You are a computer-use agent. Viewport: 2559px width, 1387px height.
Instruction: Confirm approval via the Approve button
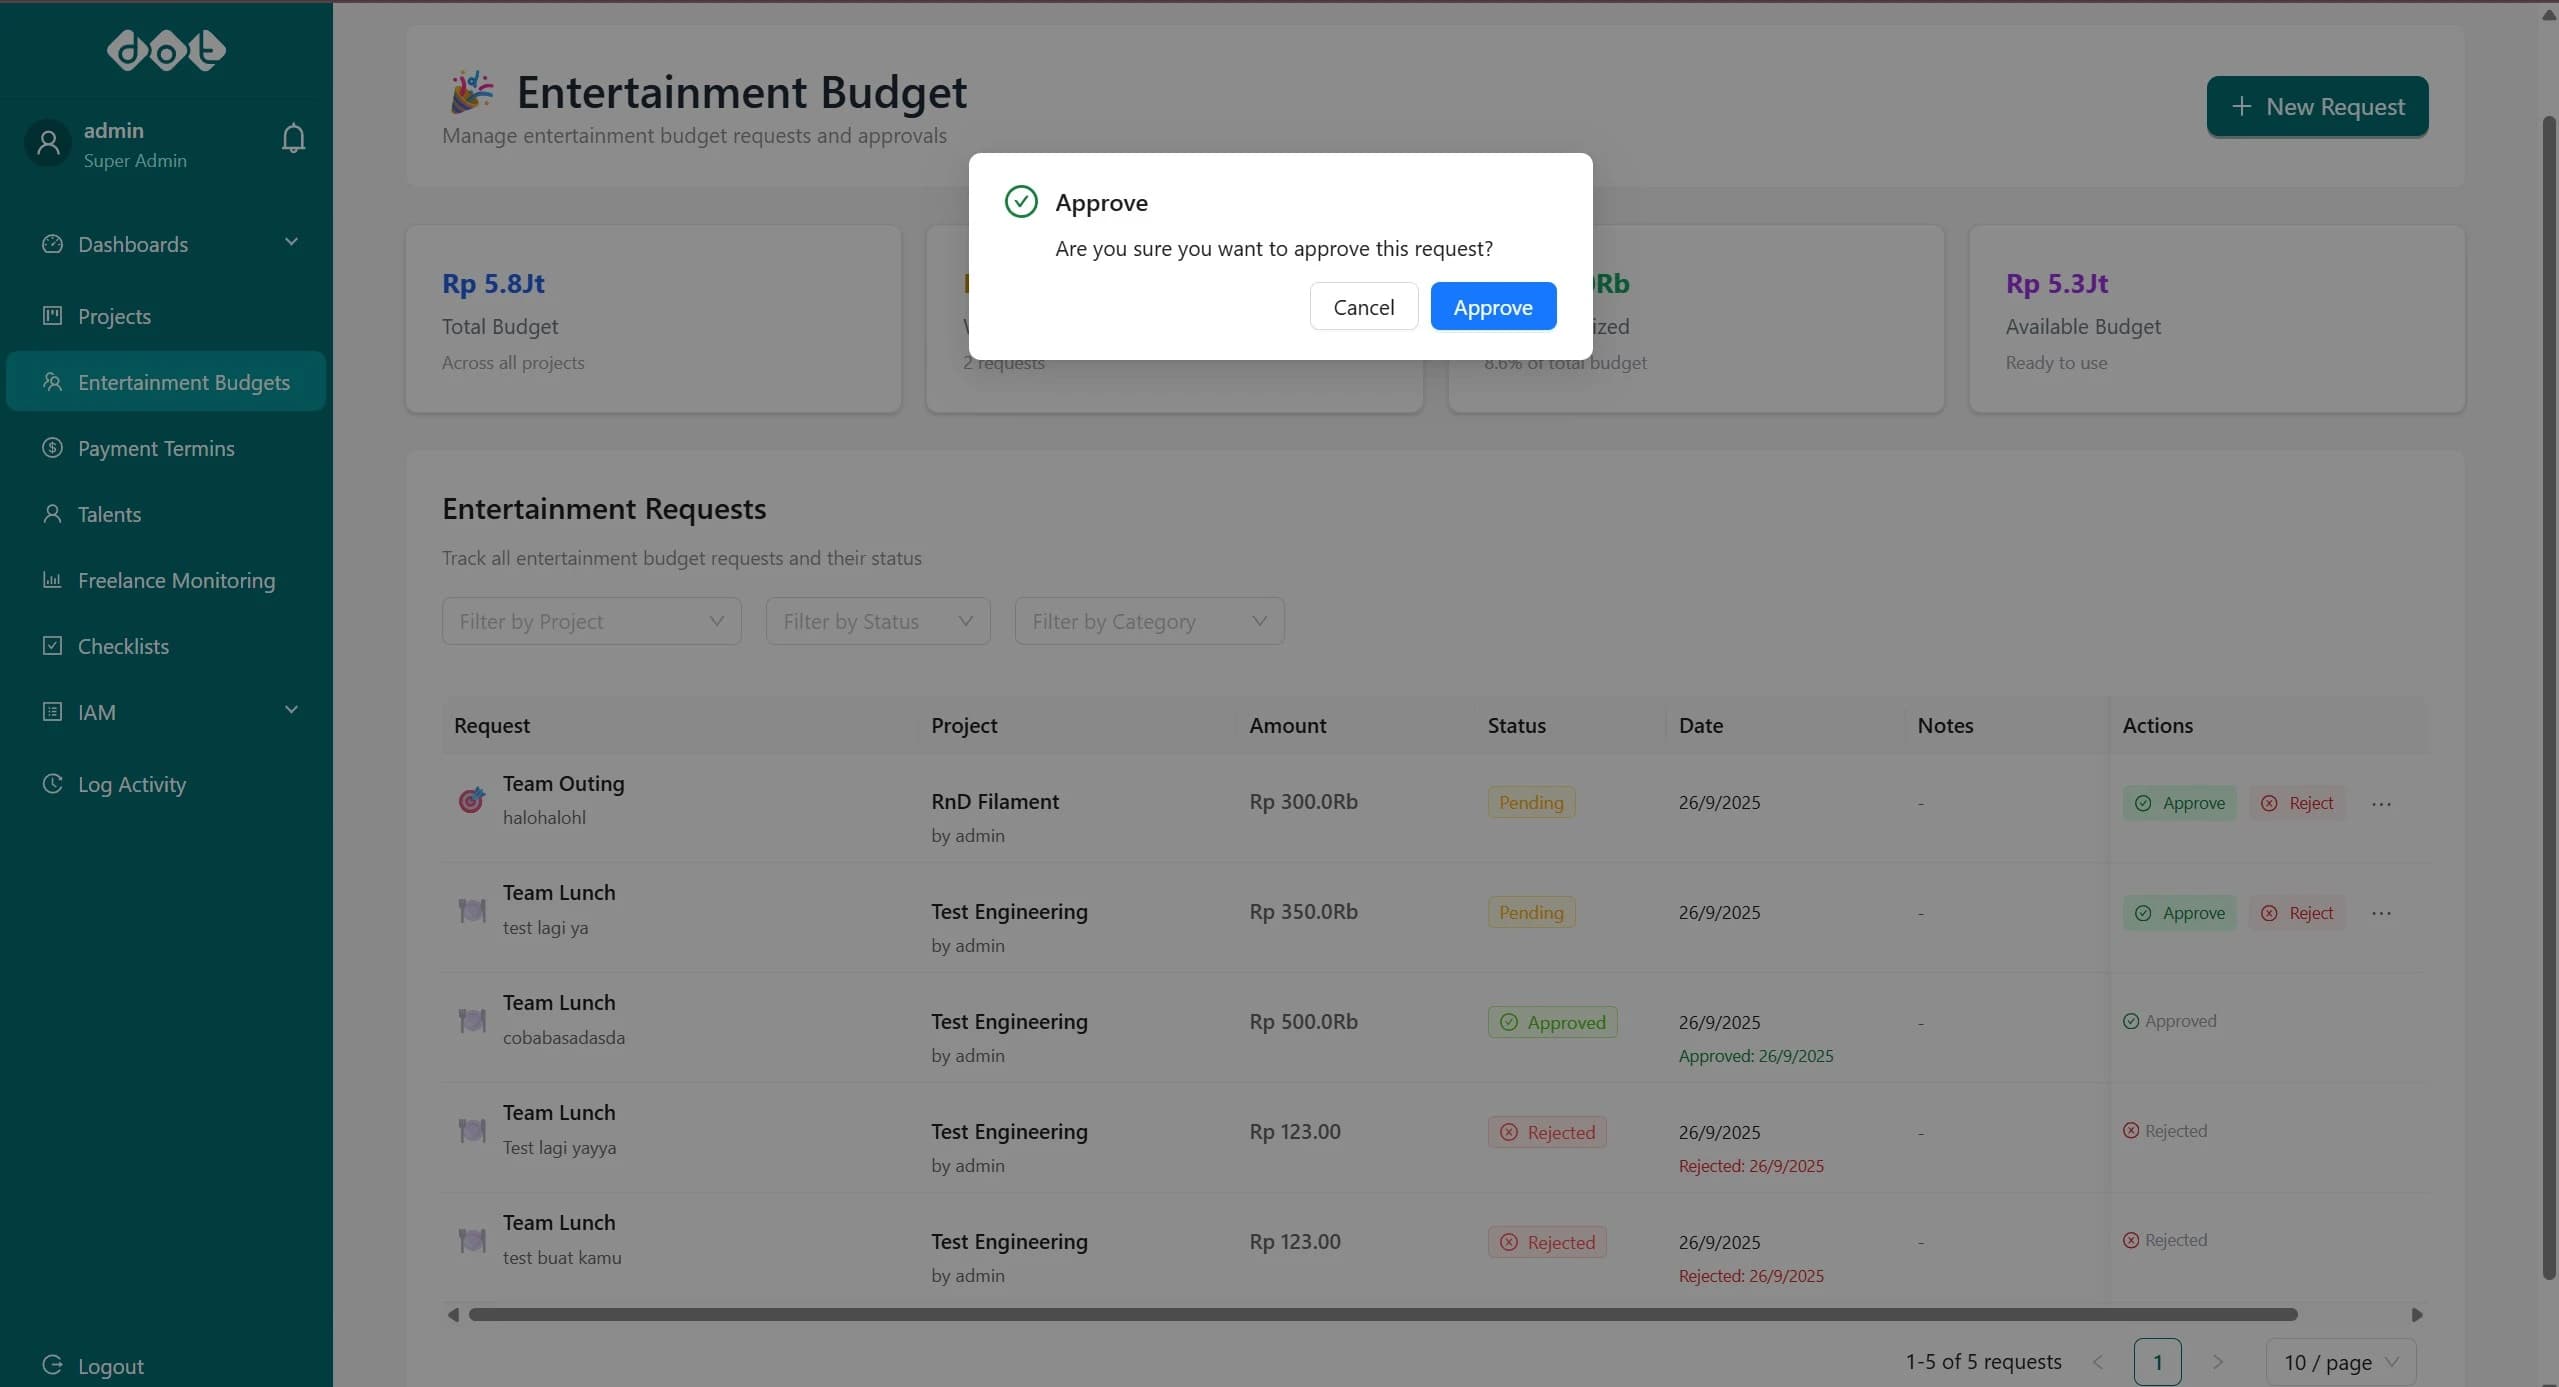1492,306
